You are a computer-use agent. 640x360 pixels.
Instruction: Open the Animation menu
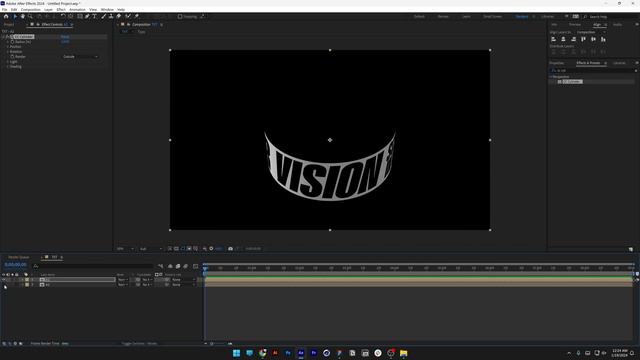coord(77,9)
